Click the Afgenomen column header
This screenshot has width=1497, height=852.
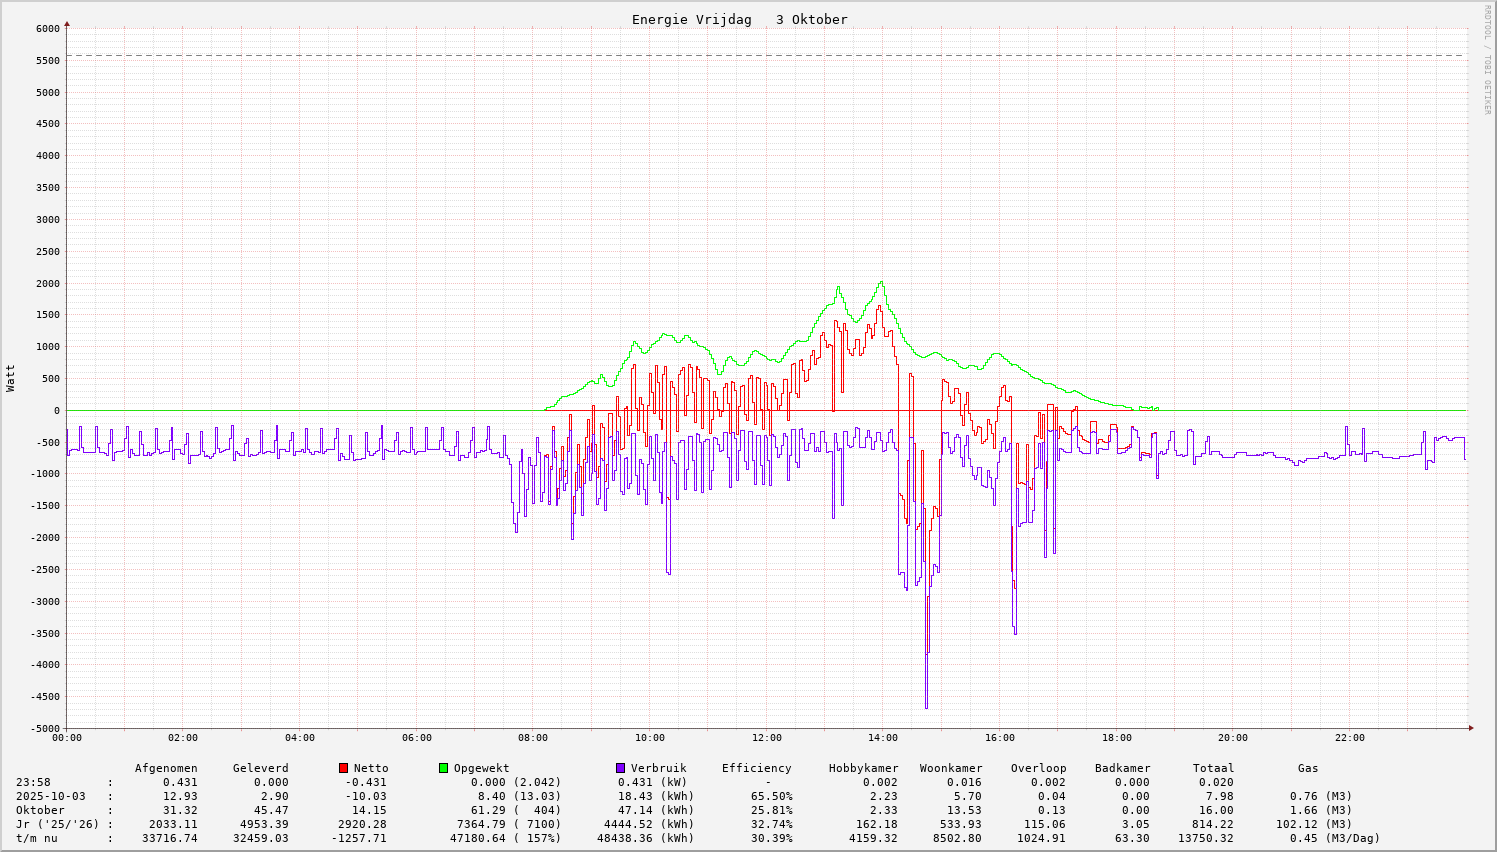(166, 769)
